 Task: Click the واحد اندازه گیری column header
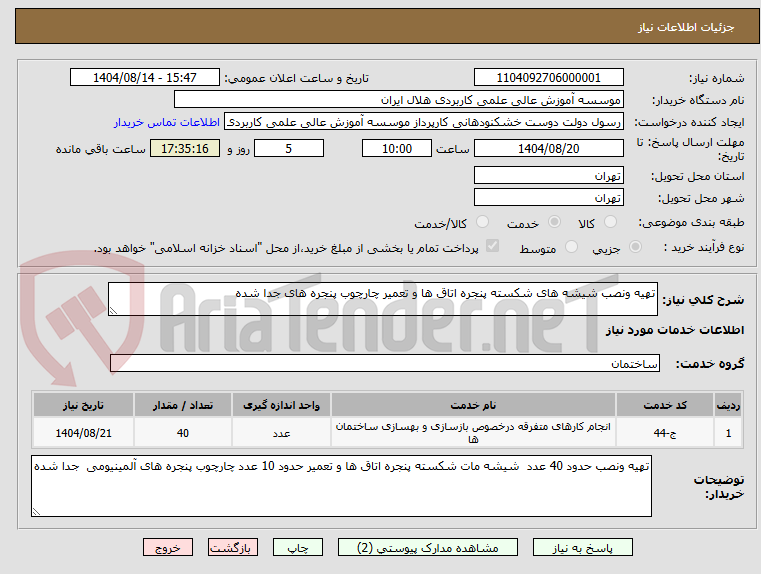click(281, 405)
